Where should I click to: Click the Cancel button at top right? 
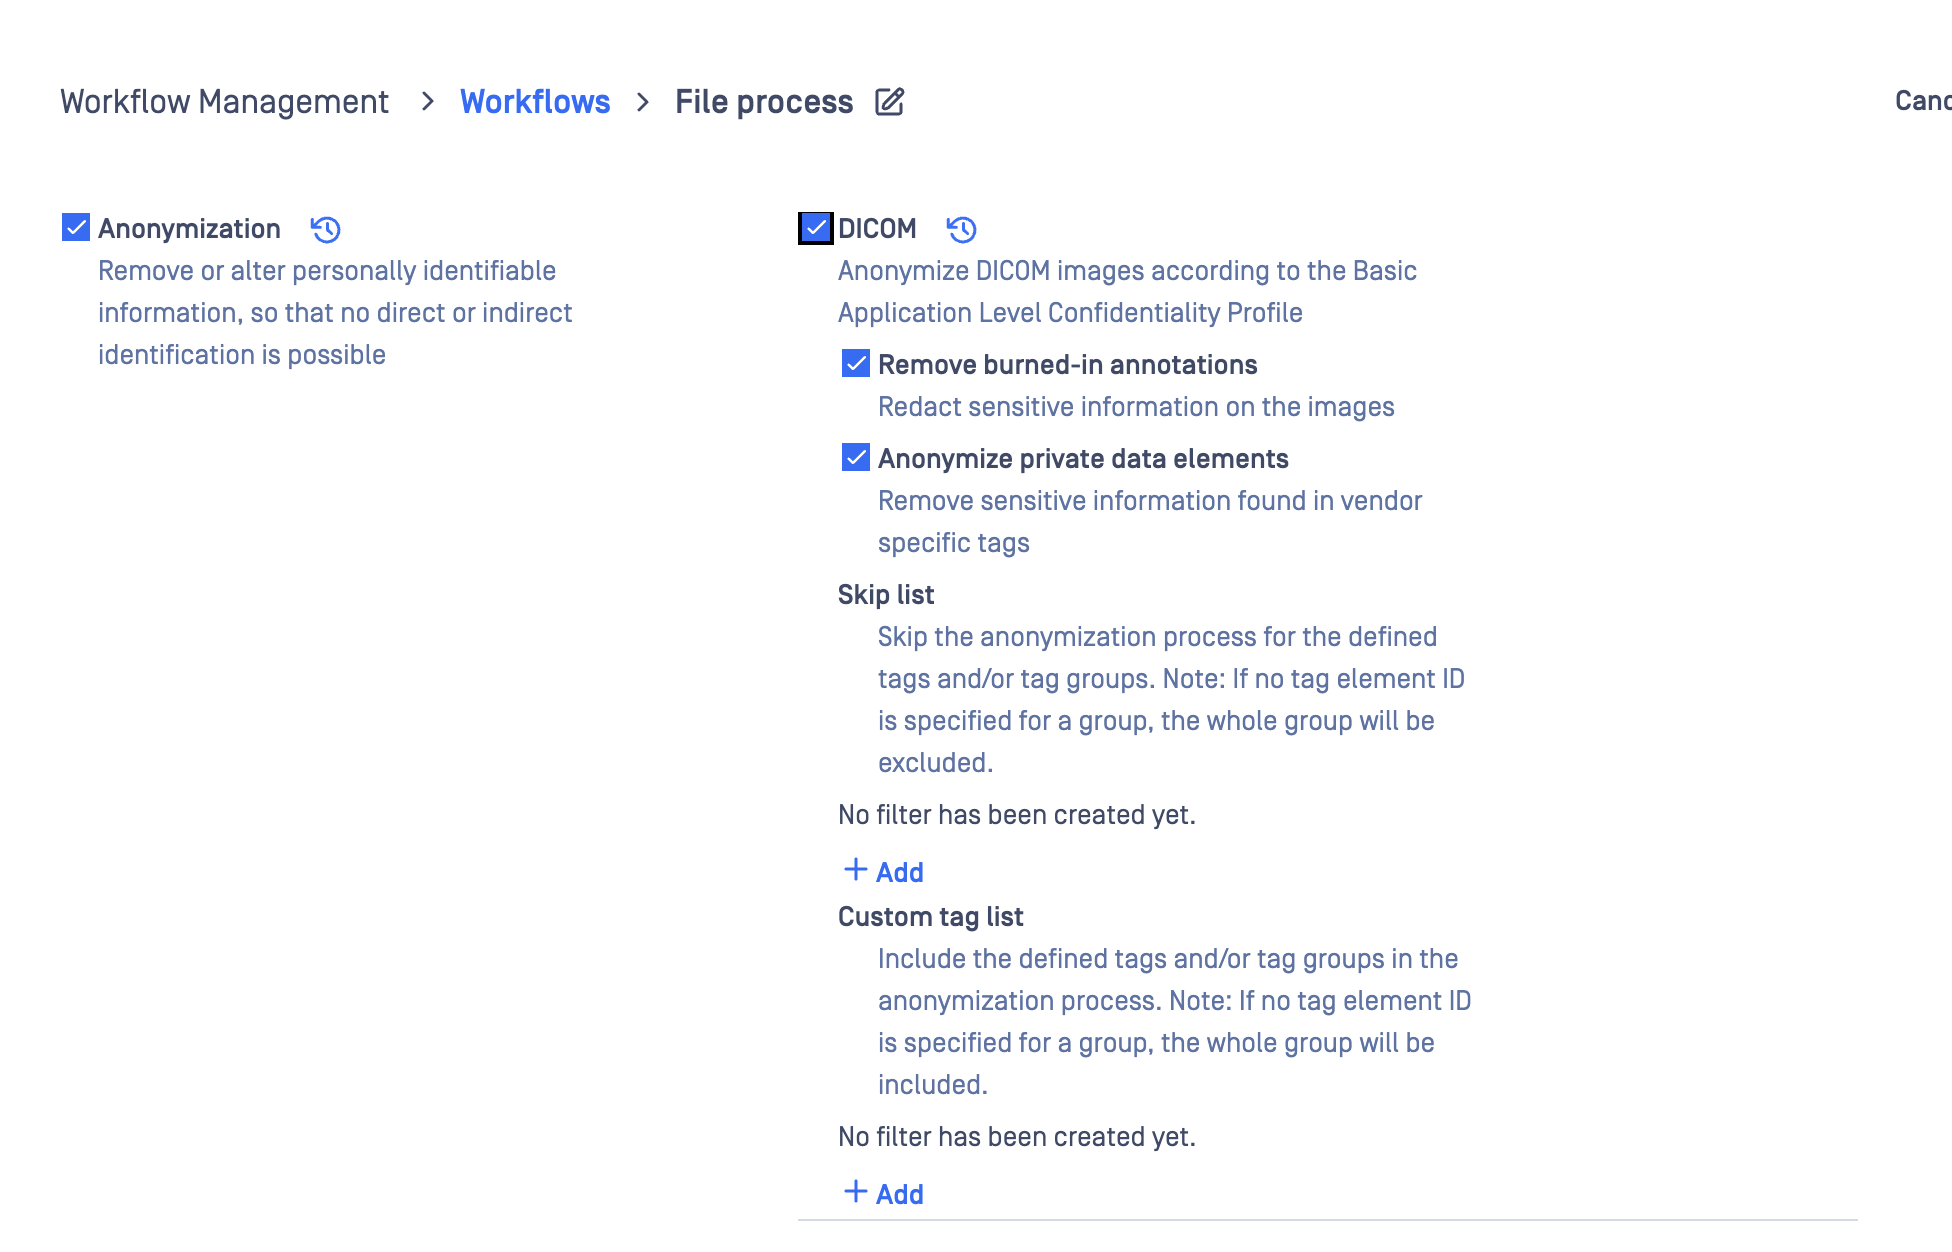(x=1921, y=101)
